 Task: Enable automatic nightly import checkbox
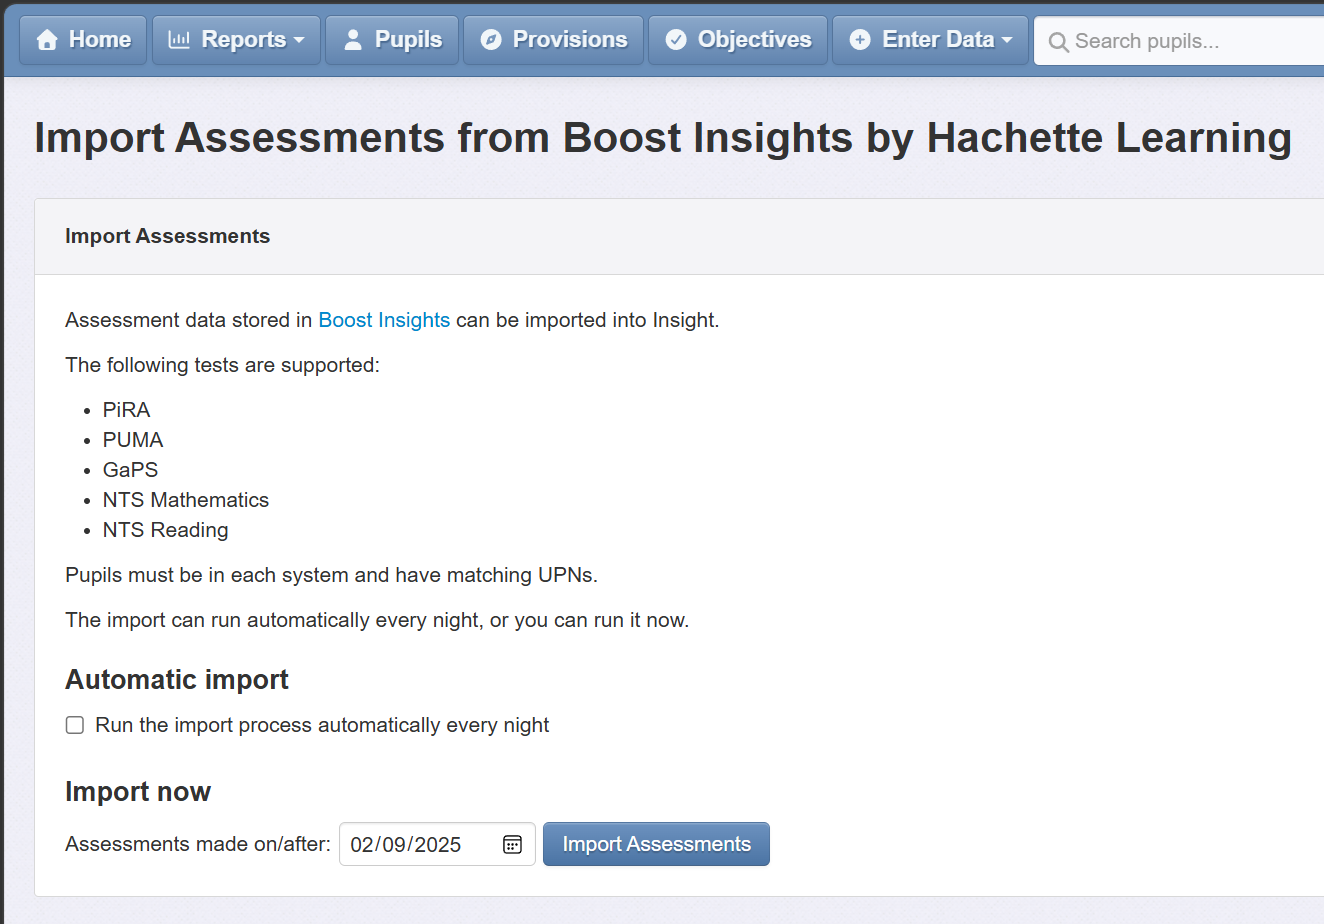point(75,725)
